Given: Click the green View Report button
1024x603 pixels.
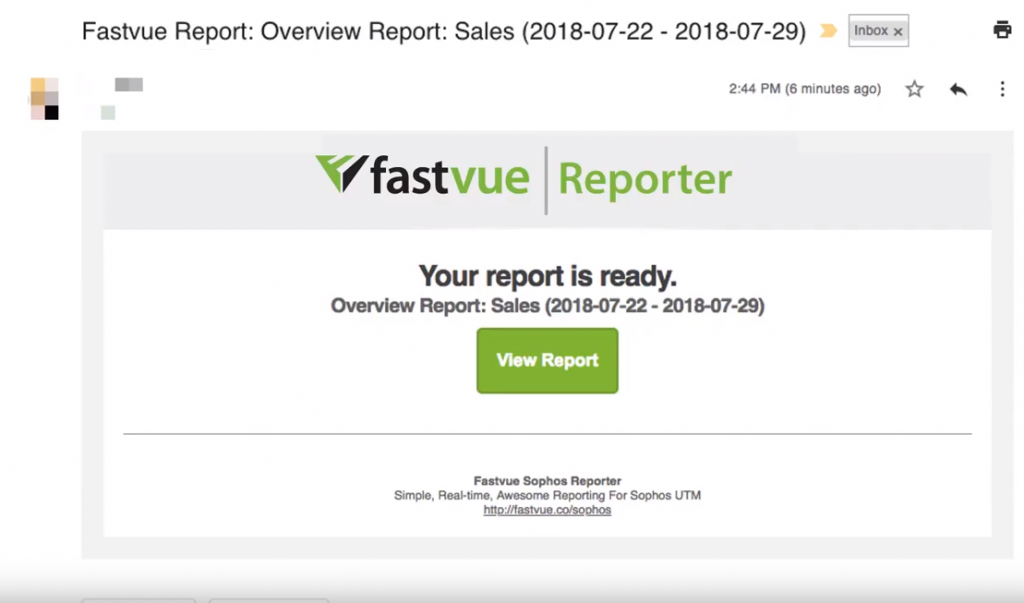Looking at the screenshot, I should coord(547,360).
